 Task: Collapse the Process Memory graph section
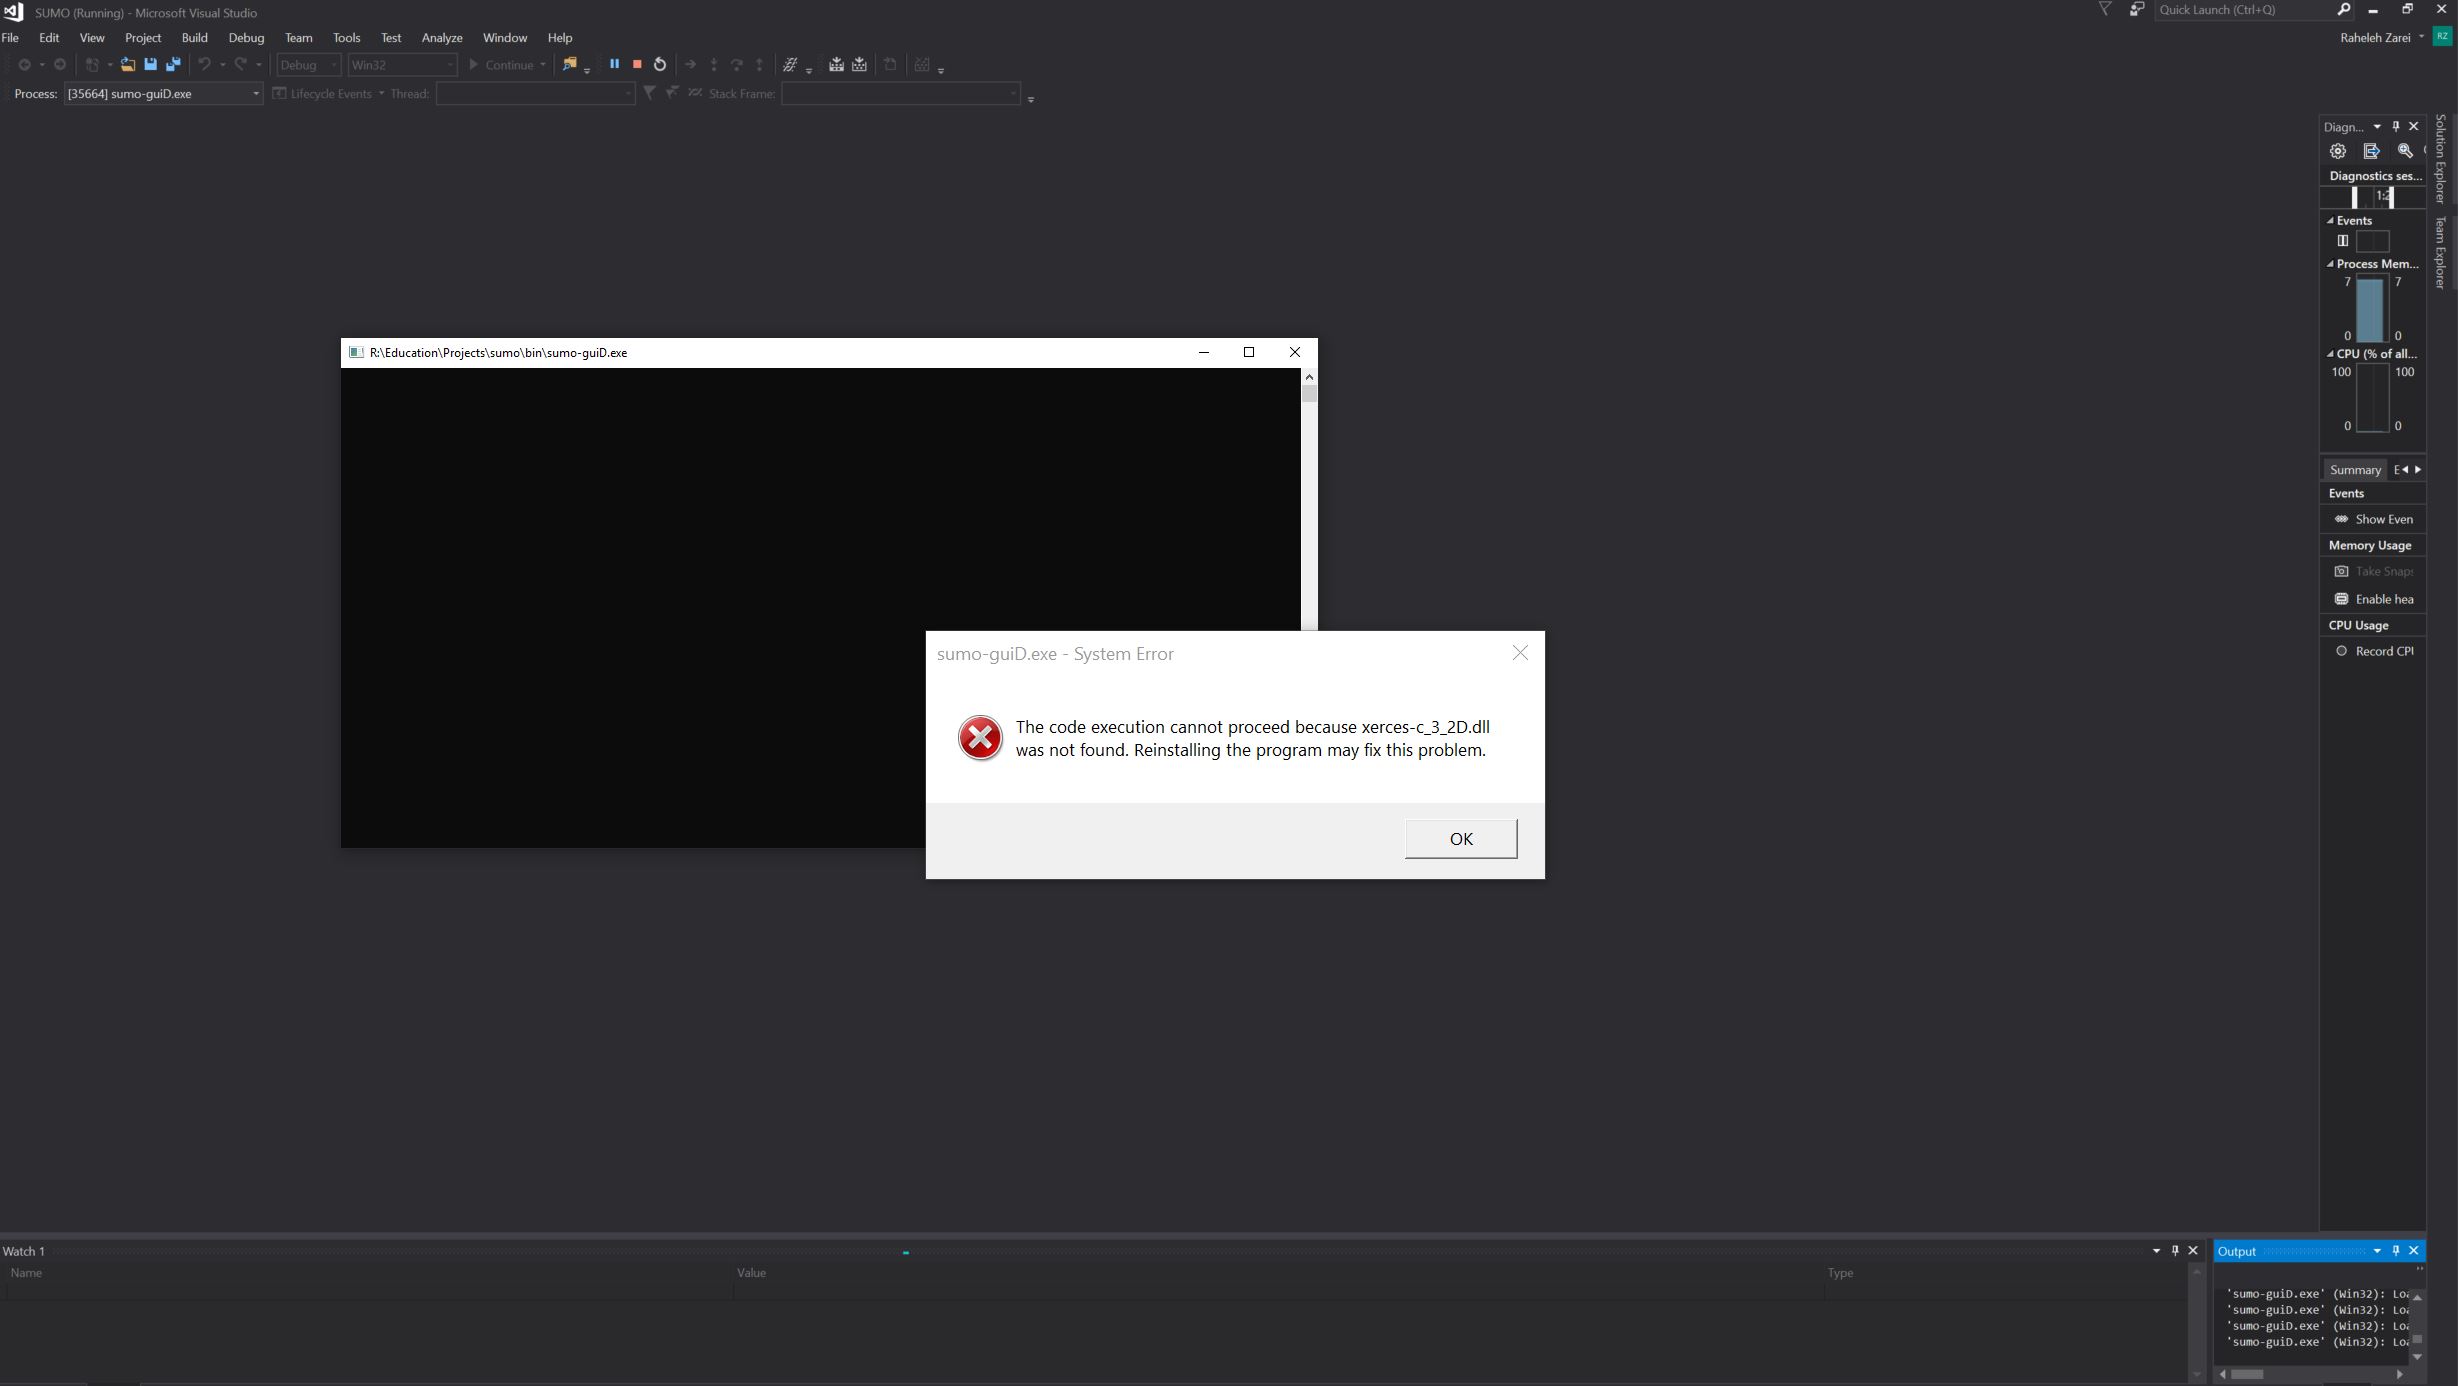point(2330,265)
